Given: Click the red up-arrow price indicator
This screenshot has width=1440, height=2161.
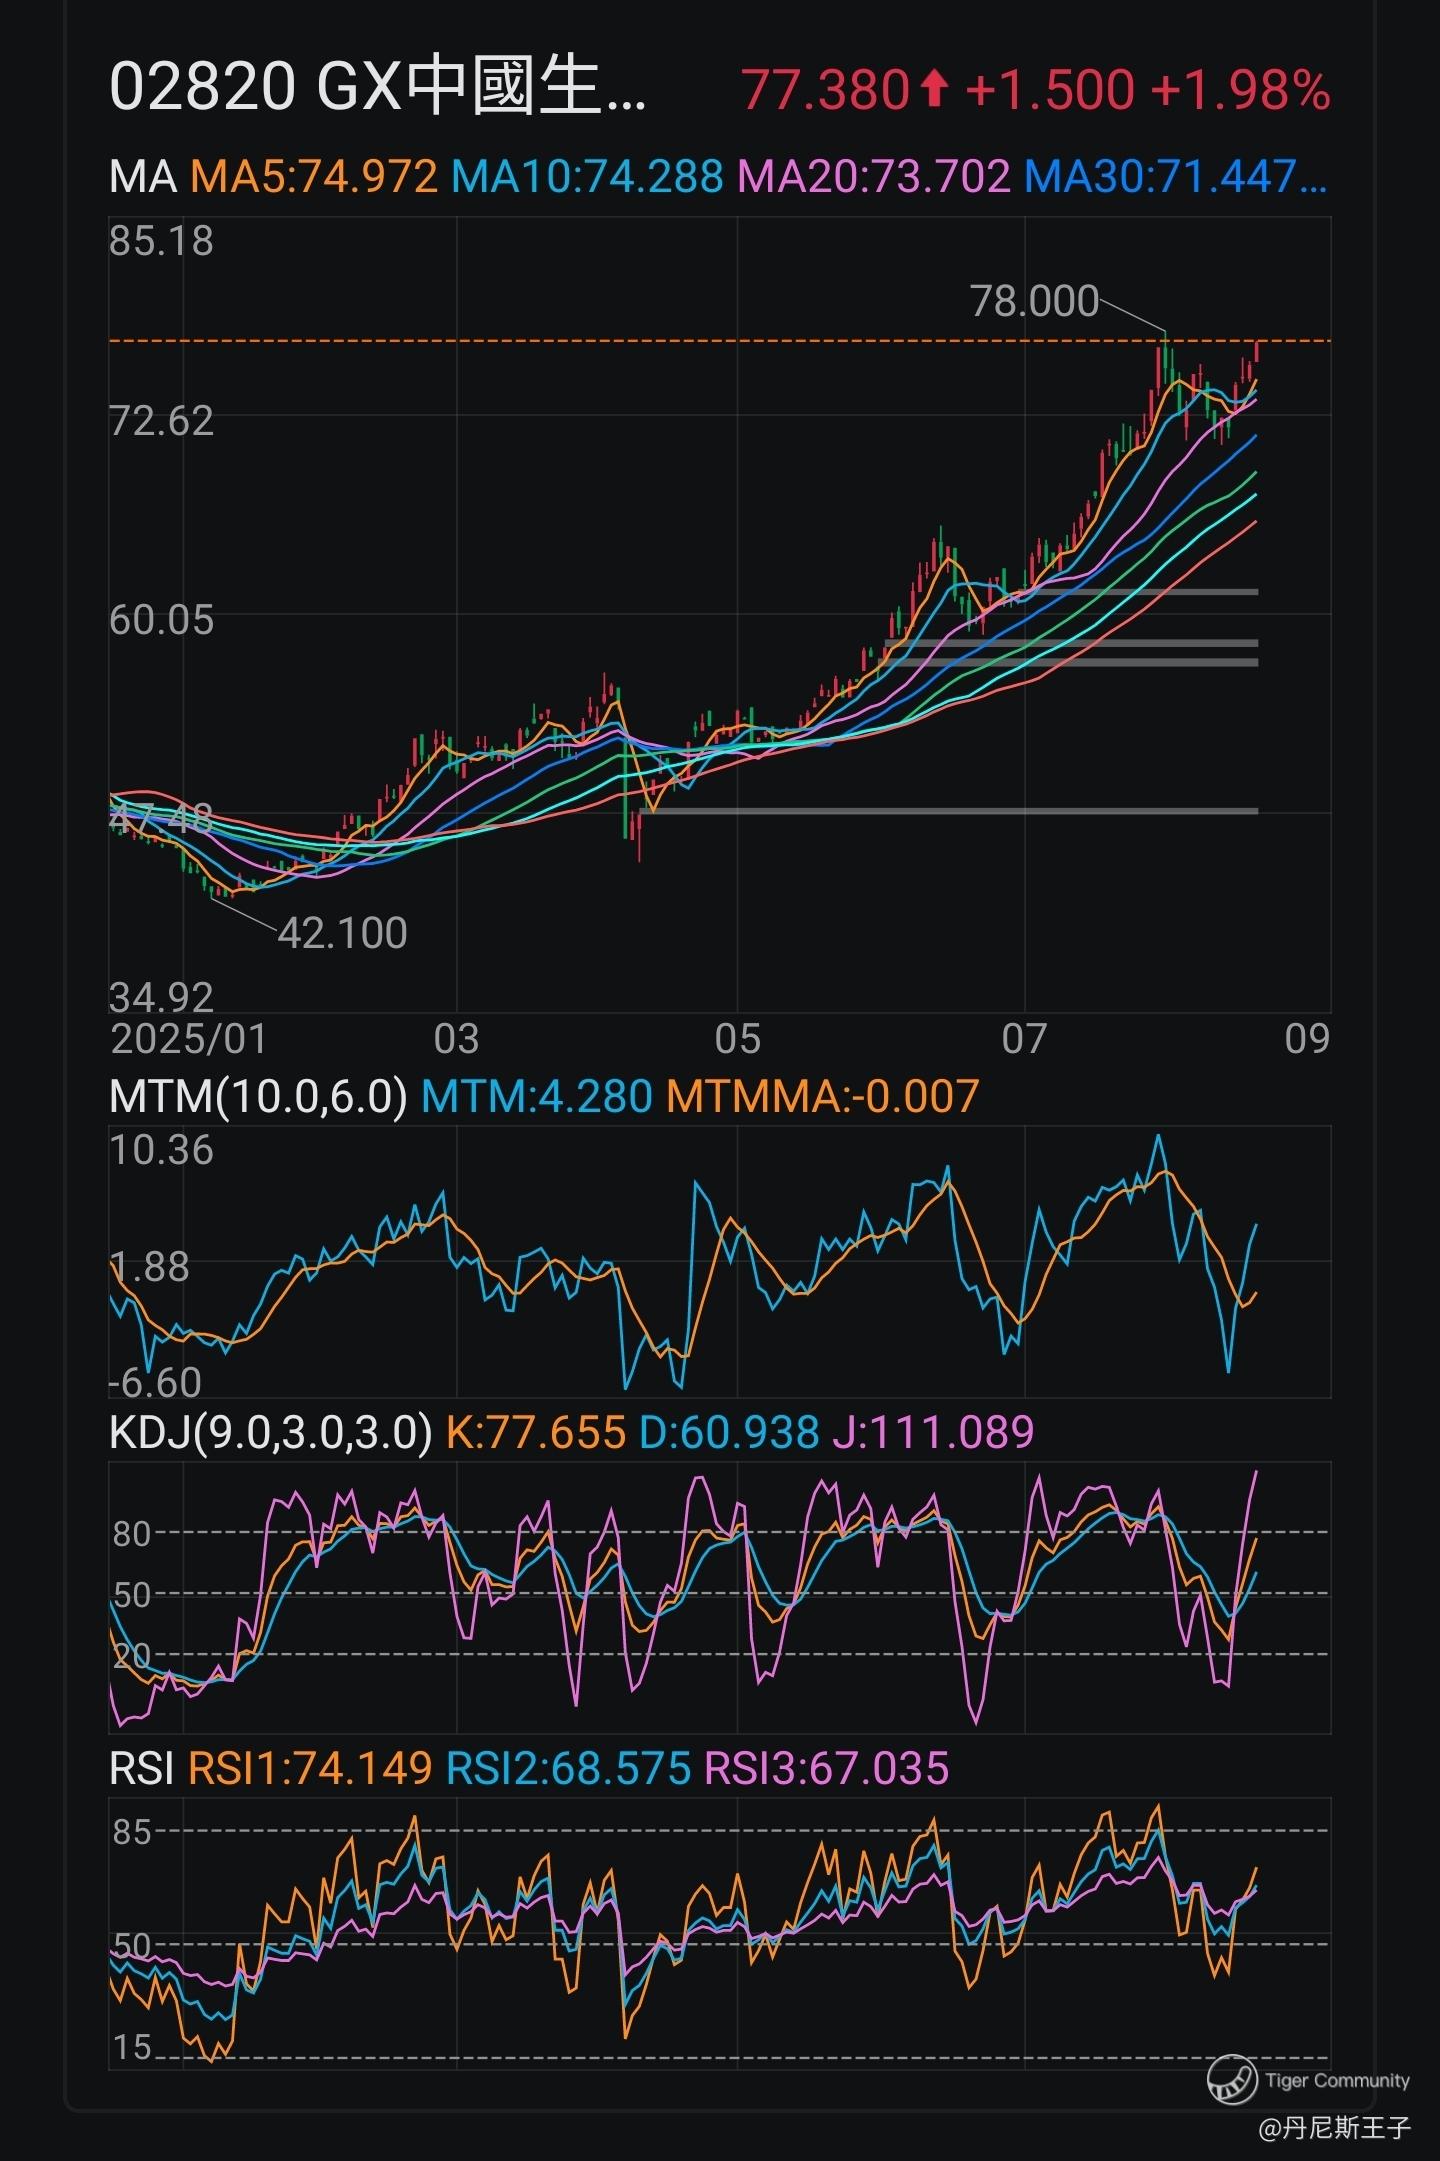Looking at the screenshot, I should click(934, 89).
